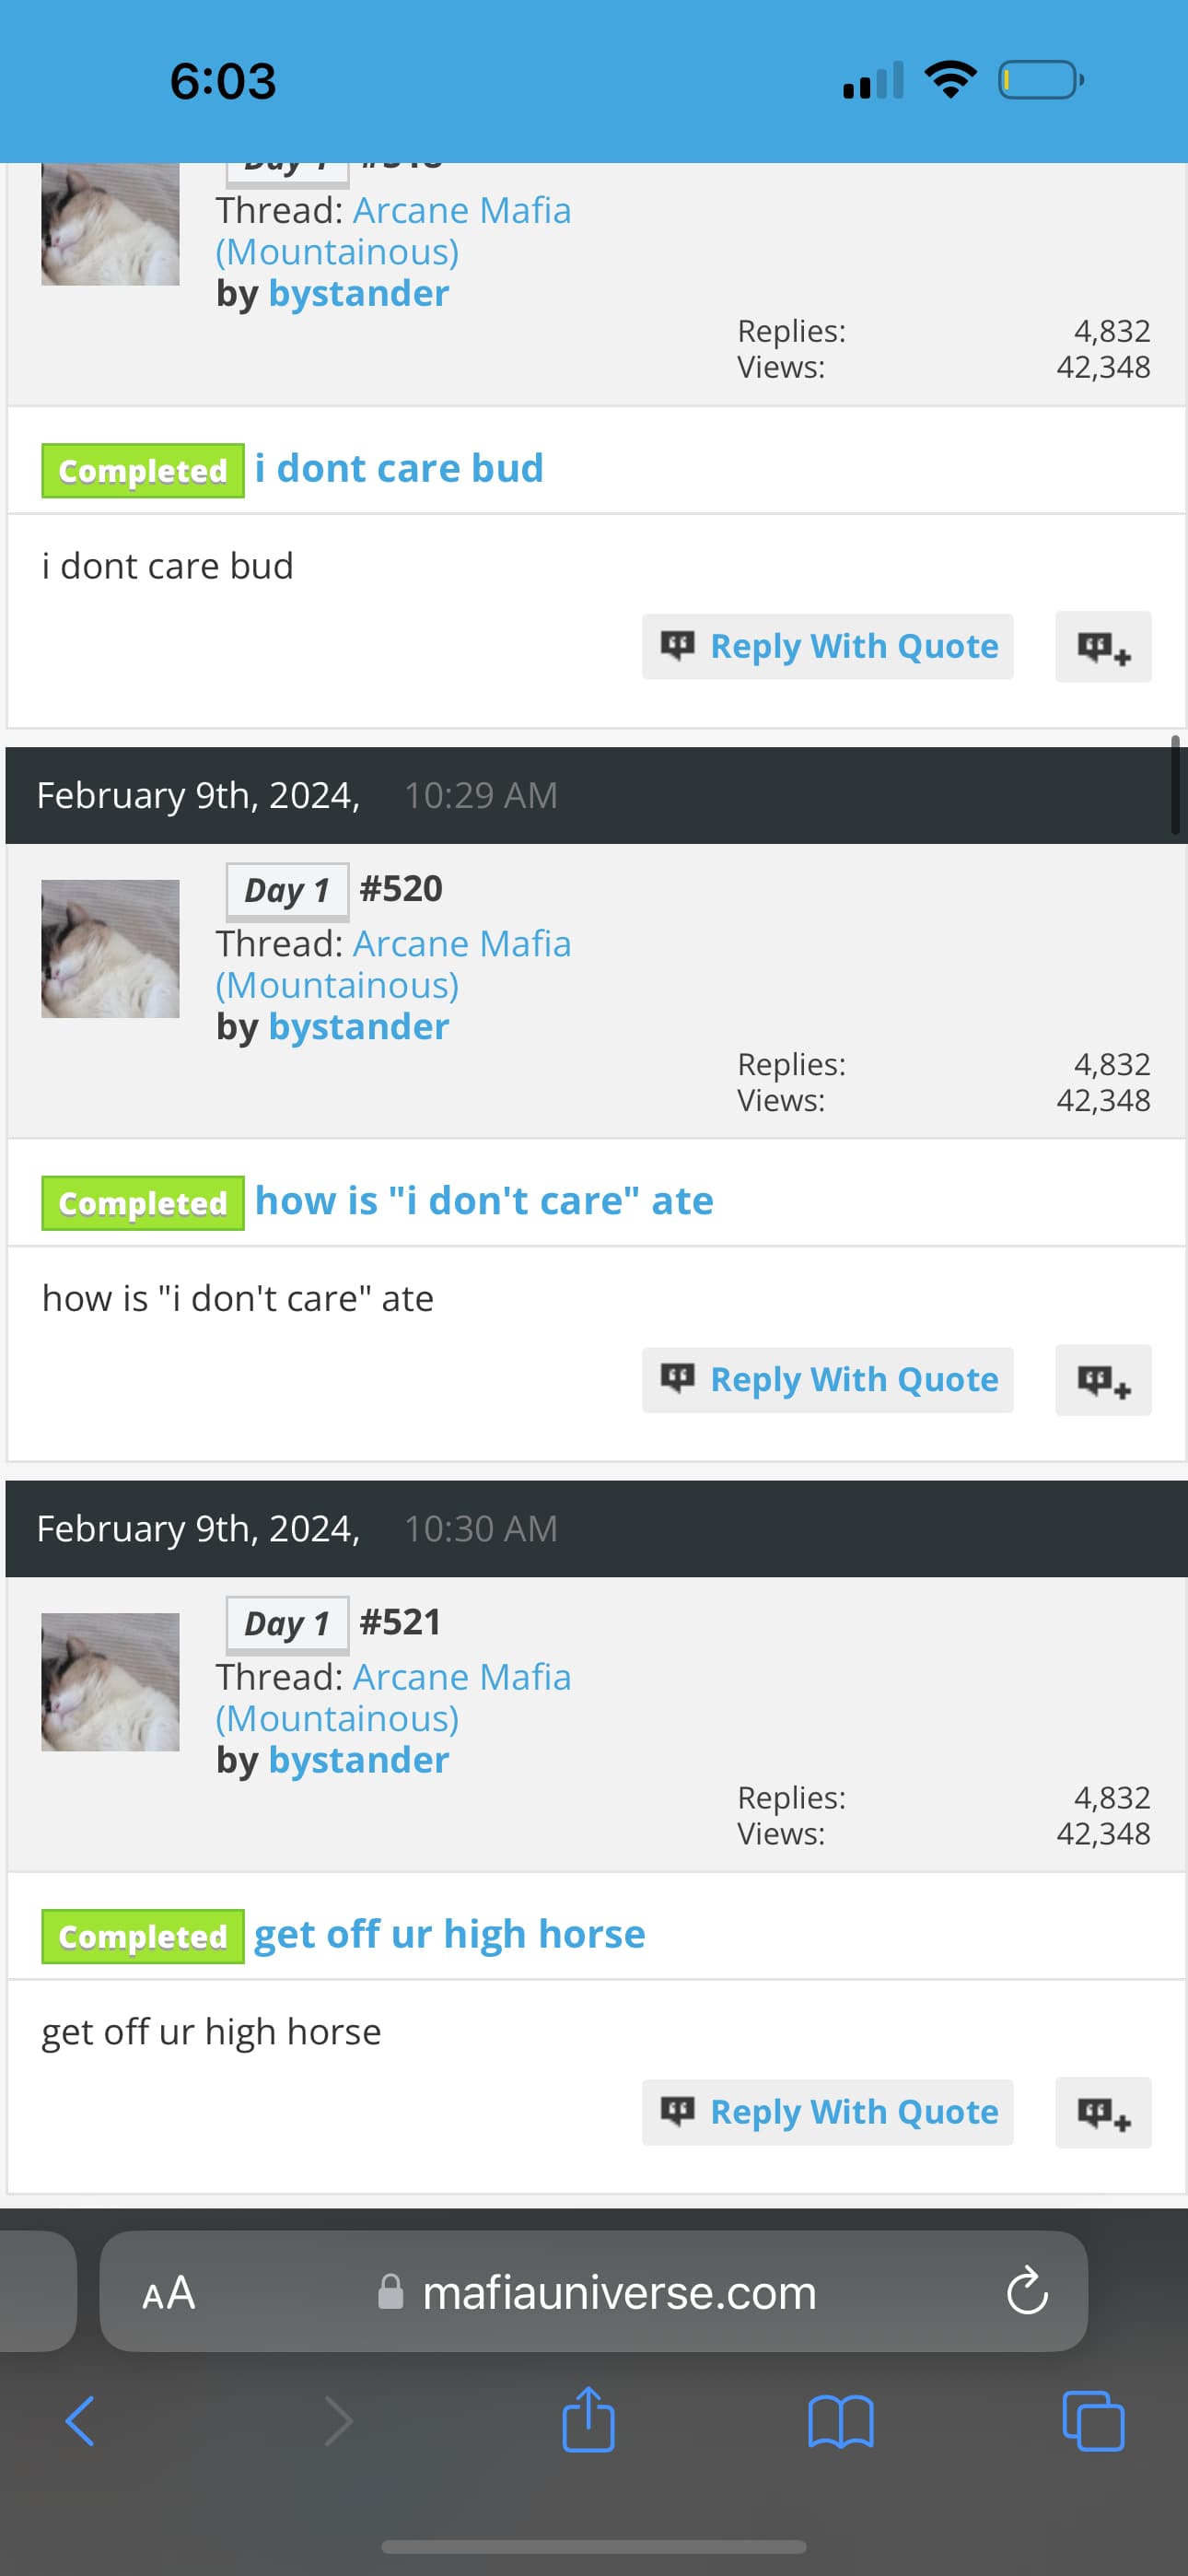1188x2576 pixels.
Task: Reload the mafiauniverse.com page
Action: [x=1026, y=2291]
